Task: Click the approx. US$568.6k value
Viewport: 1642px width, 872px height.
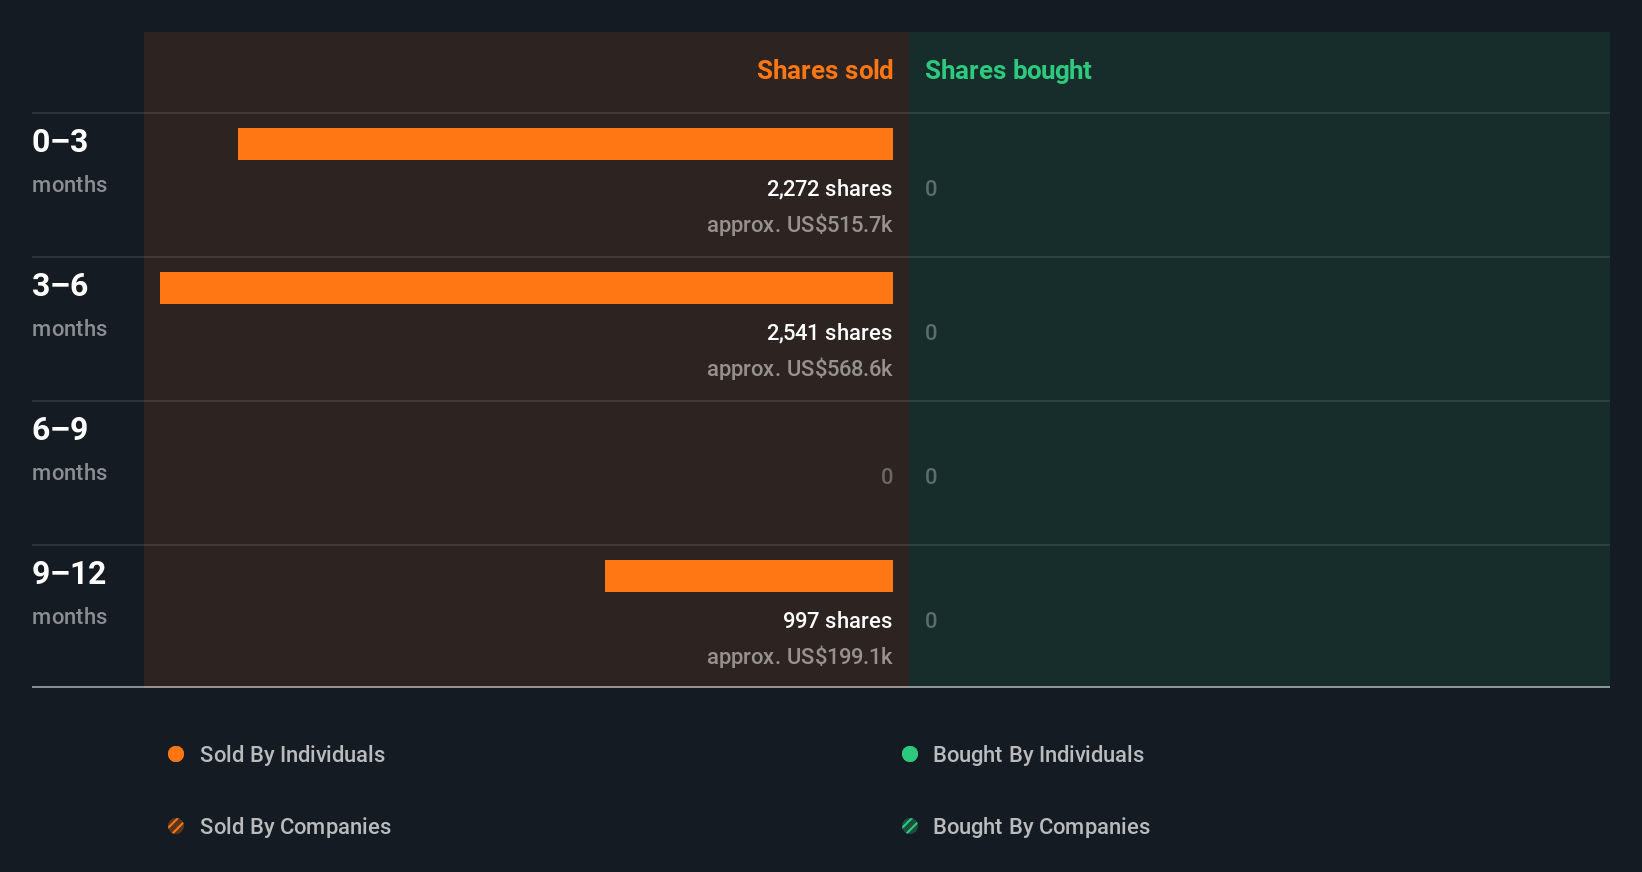Action: tap(799, 368)
